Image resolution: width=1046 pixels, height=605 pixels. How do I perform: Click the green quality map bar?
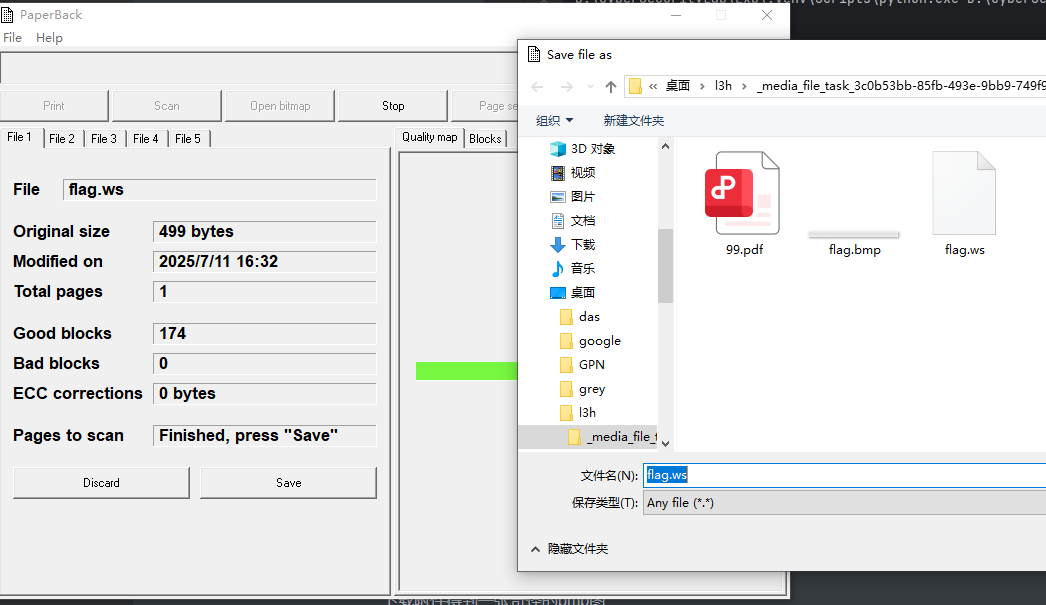pos(466,371)
